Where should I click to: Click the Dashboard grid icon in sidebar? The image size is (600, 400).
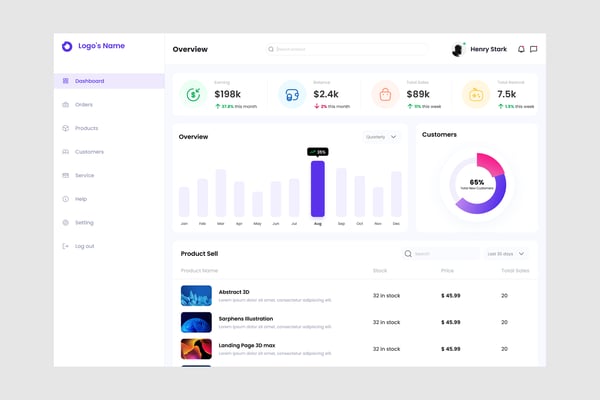tap(66, 81)
